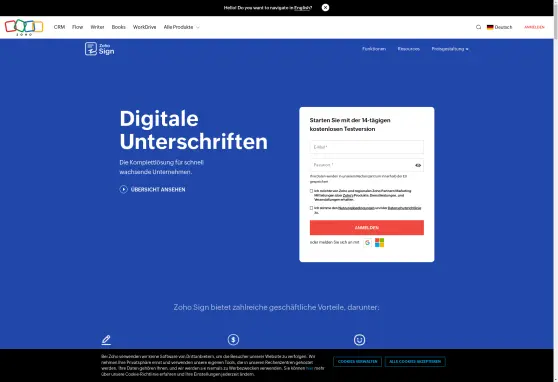Screen dimensions: 558x382
Task: Expand the Alle Produkte dropdown
Action: (181, 27)
